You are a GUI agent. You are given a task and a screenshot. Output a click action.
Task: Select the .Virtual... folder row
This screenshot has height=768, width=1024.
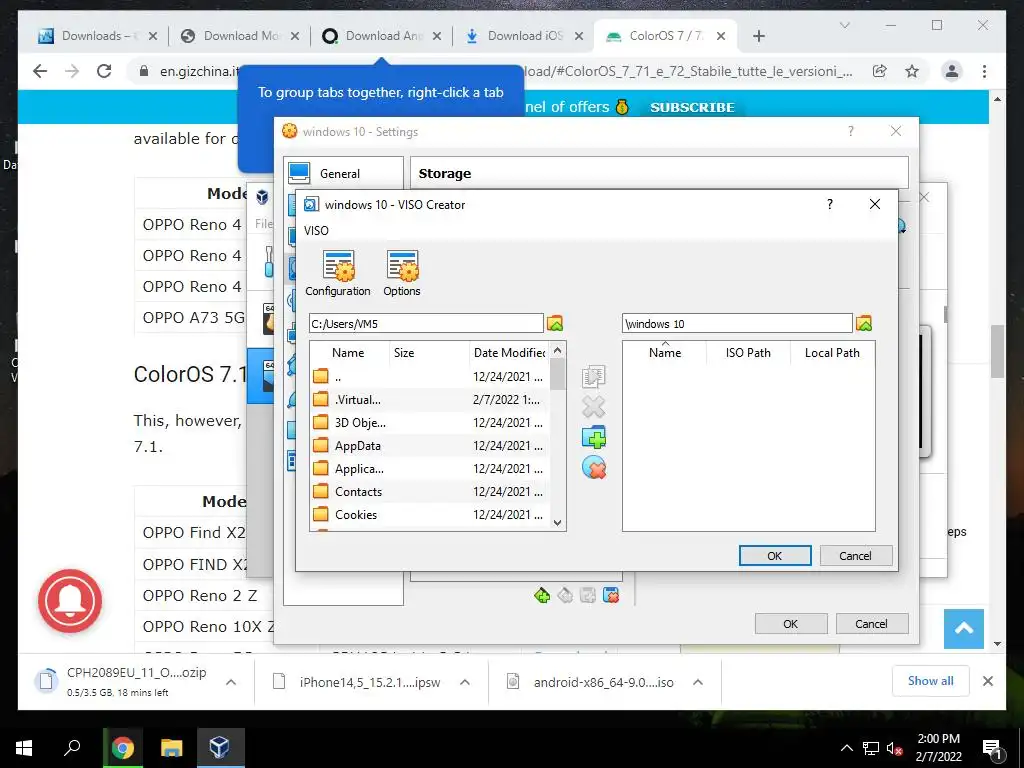429,400
